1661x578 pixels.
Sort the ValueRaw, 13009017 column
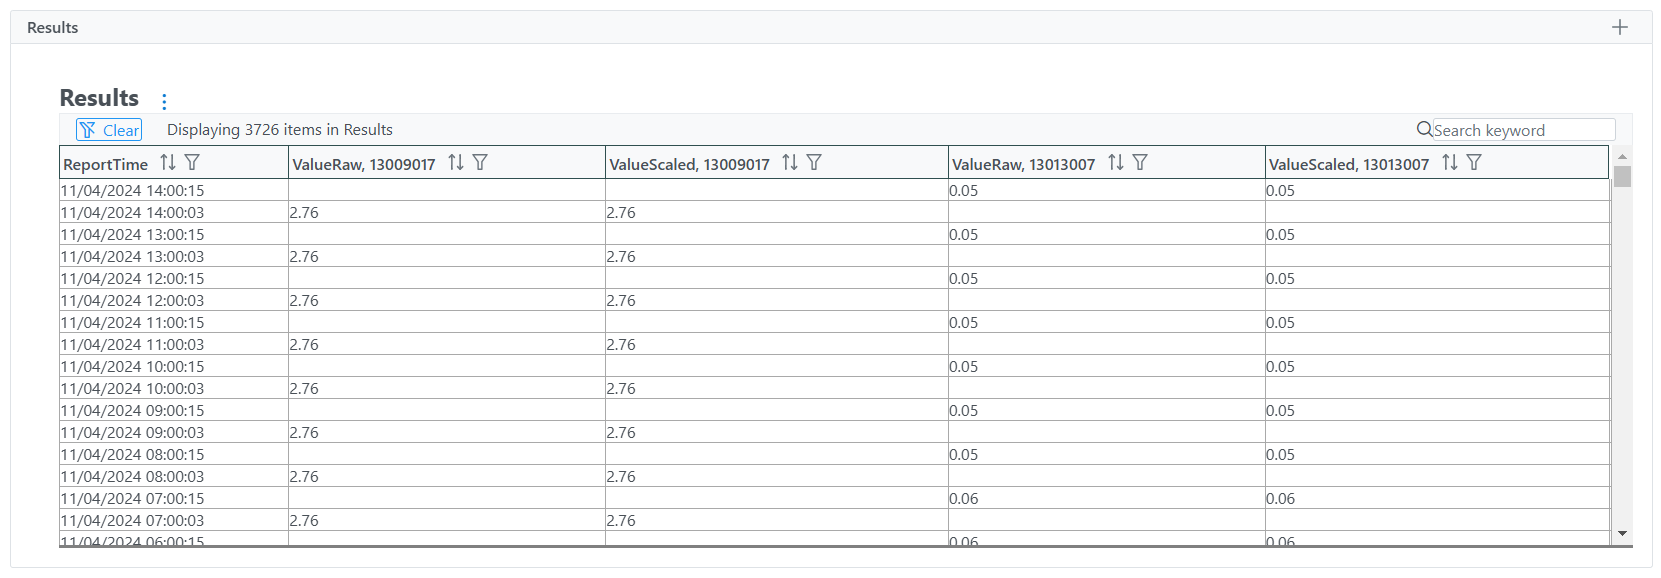tap(456, 162)
